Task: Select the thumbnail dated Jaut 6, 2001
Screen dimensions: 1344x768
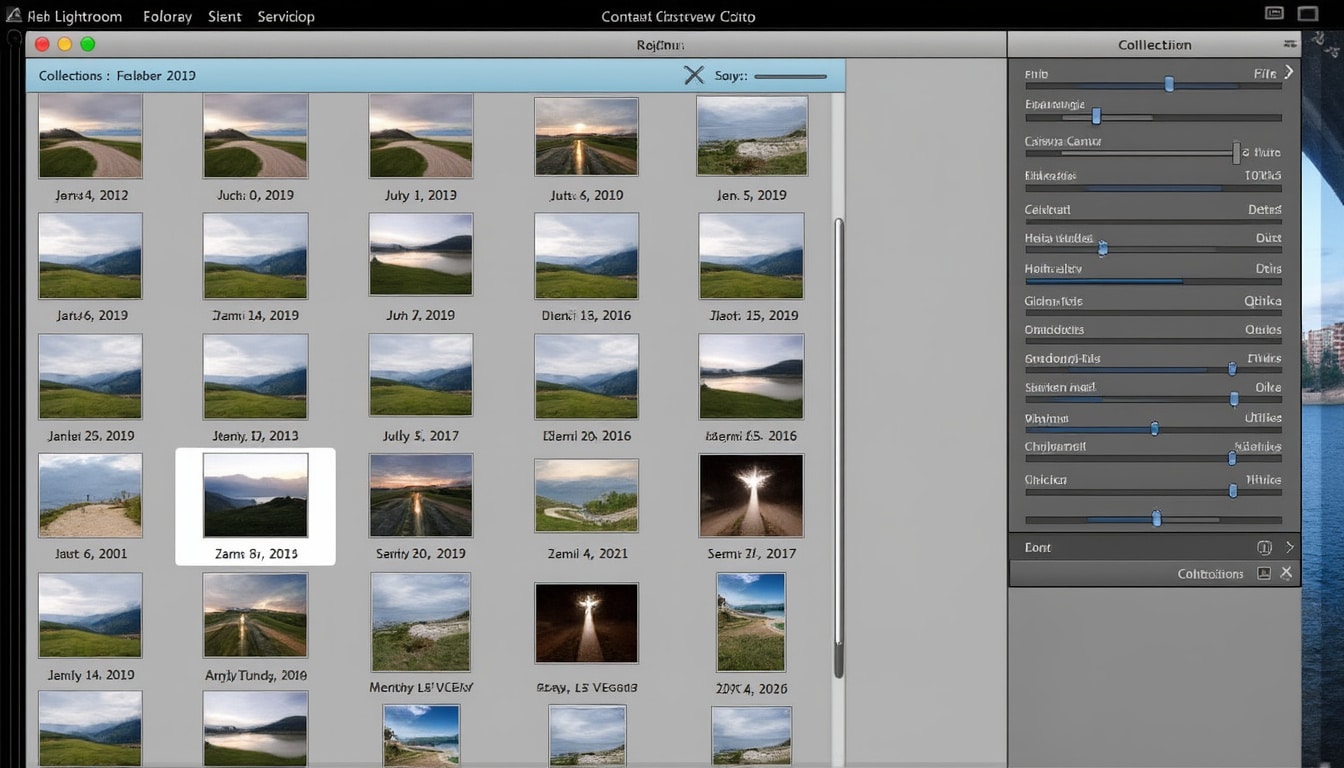Action: tap(90, 495)
